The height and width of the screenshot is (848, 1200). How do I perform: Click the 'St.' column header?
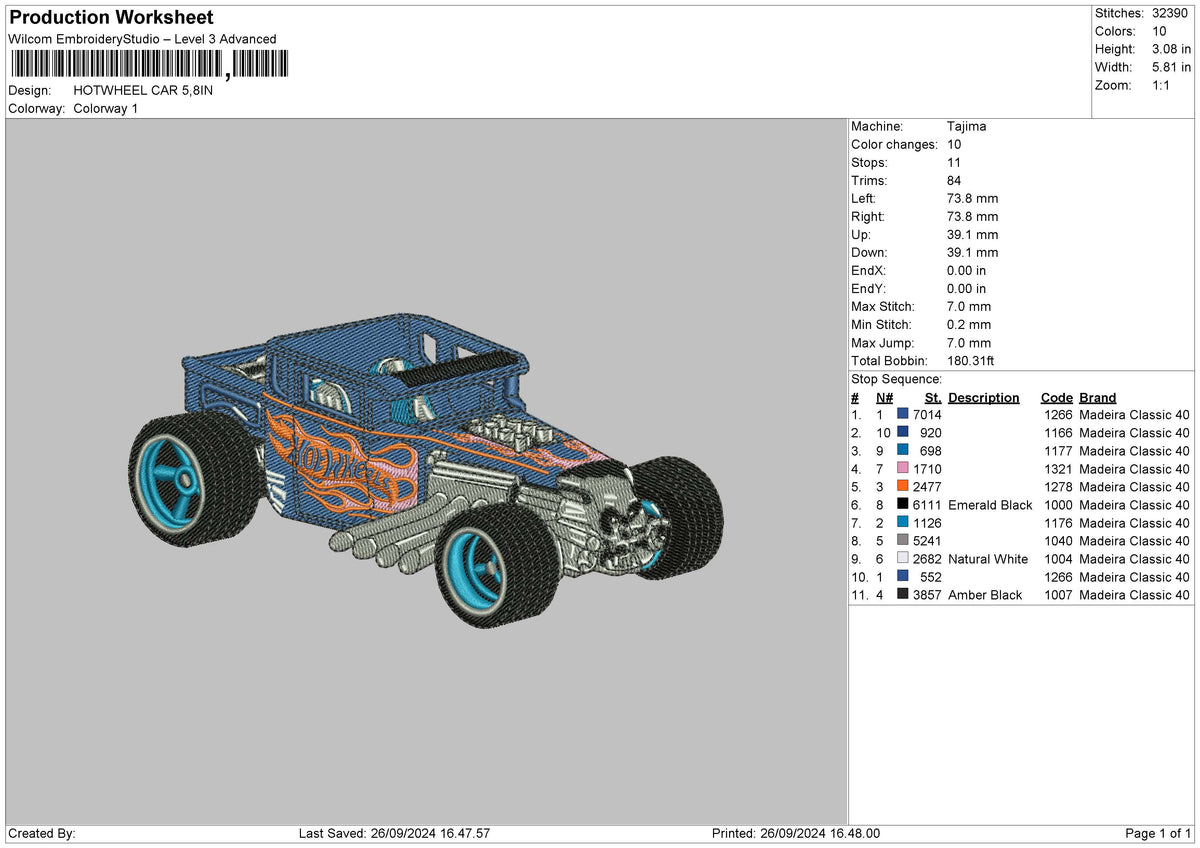click(x=933, y=398)
